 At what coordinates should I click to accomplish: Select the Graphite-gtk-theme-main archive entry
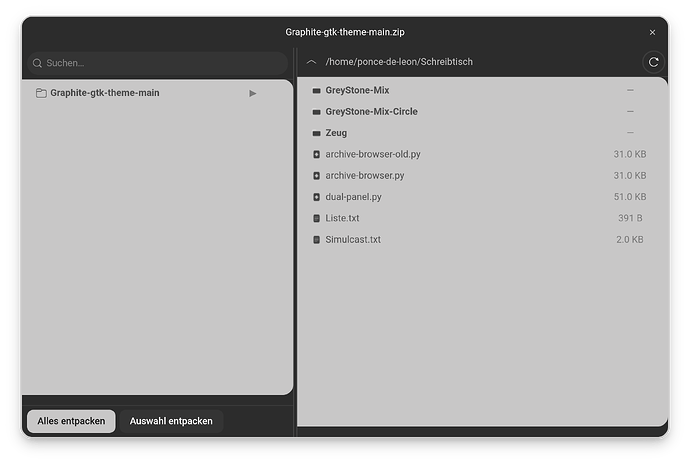(x=104, y=93)
